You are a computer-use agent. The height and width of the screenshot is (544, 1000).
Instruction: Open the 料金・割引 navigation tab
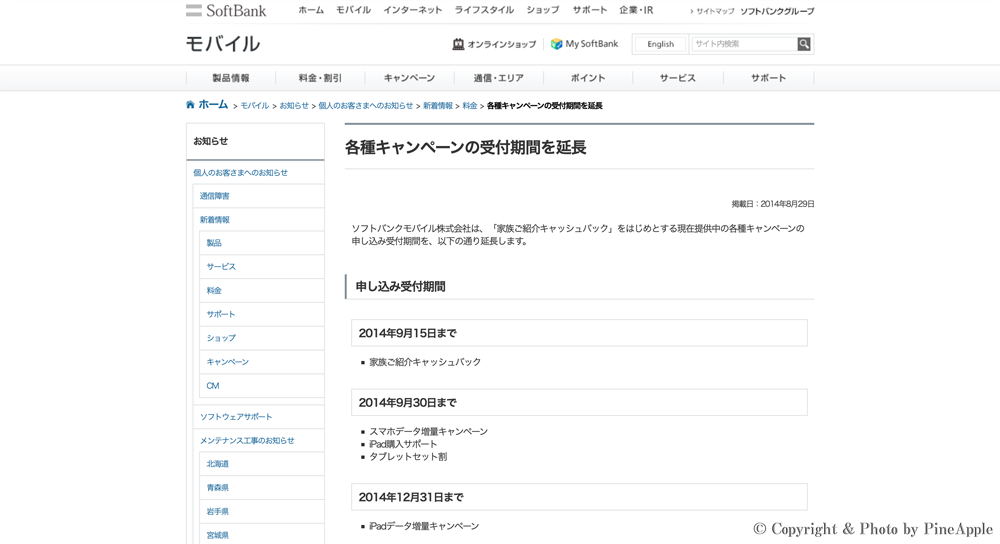click(320, 78)
